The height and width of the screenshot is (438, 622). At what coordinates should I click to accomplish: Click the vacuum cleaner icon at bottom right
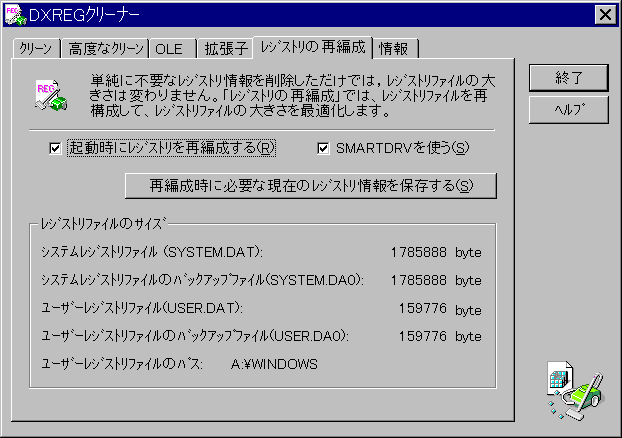573,388
